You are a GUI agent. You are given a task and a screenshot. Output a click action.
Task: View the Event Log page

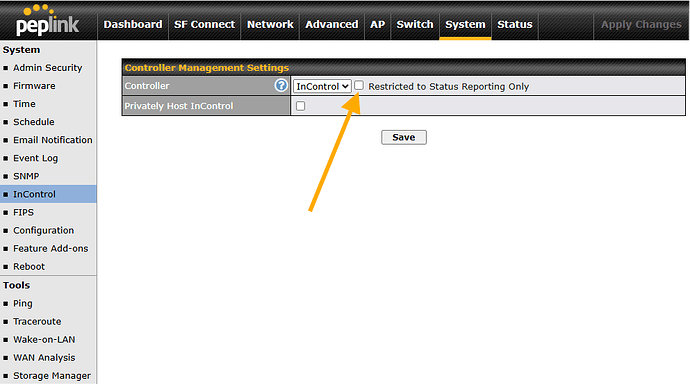(36, 158)
